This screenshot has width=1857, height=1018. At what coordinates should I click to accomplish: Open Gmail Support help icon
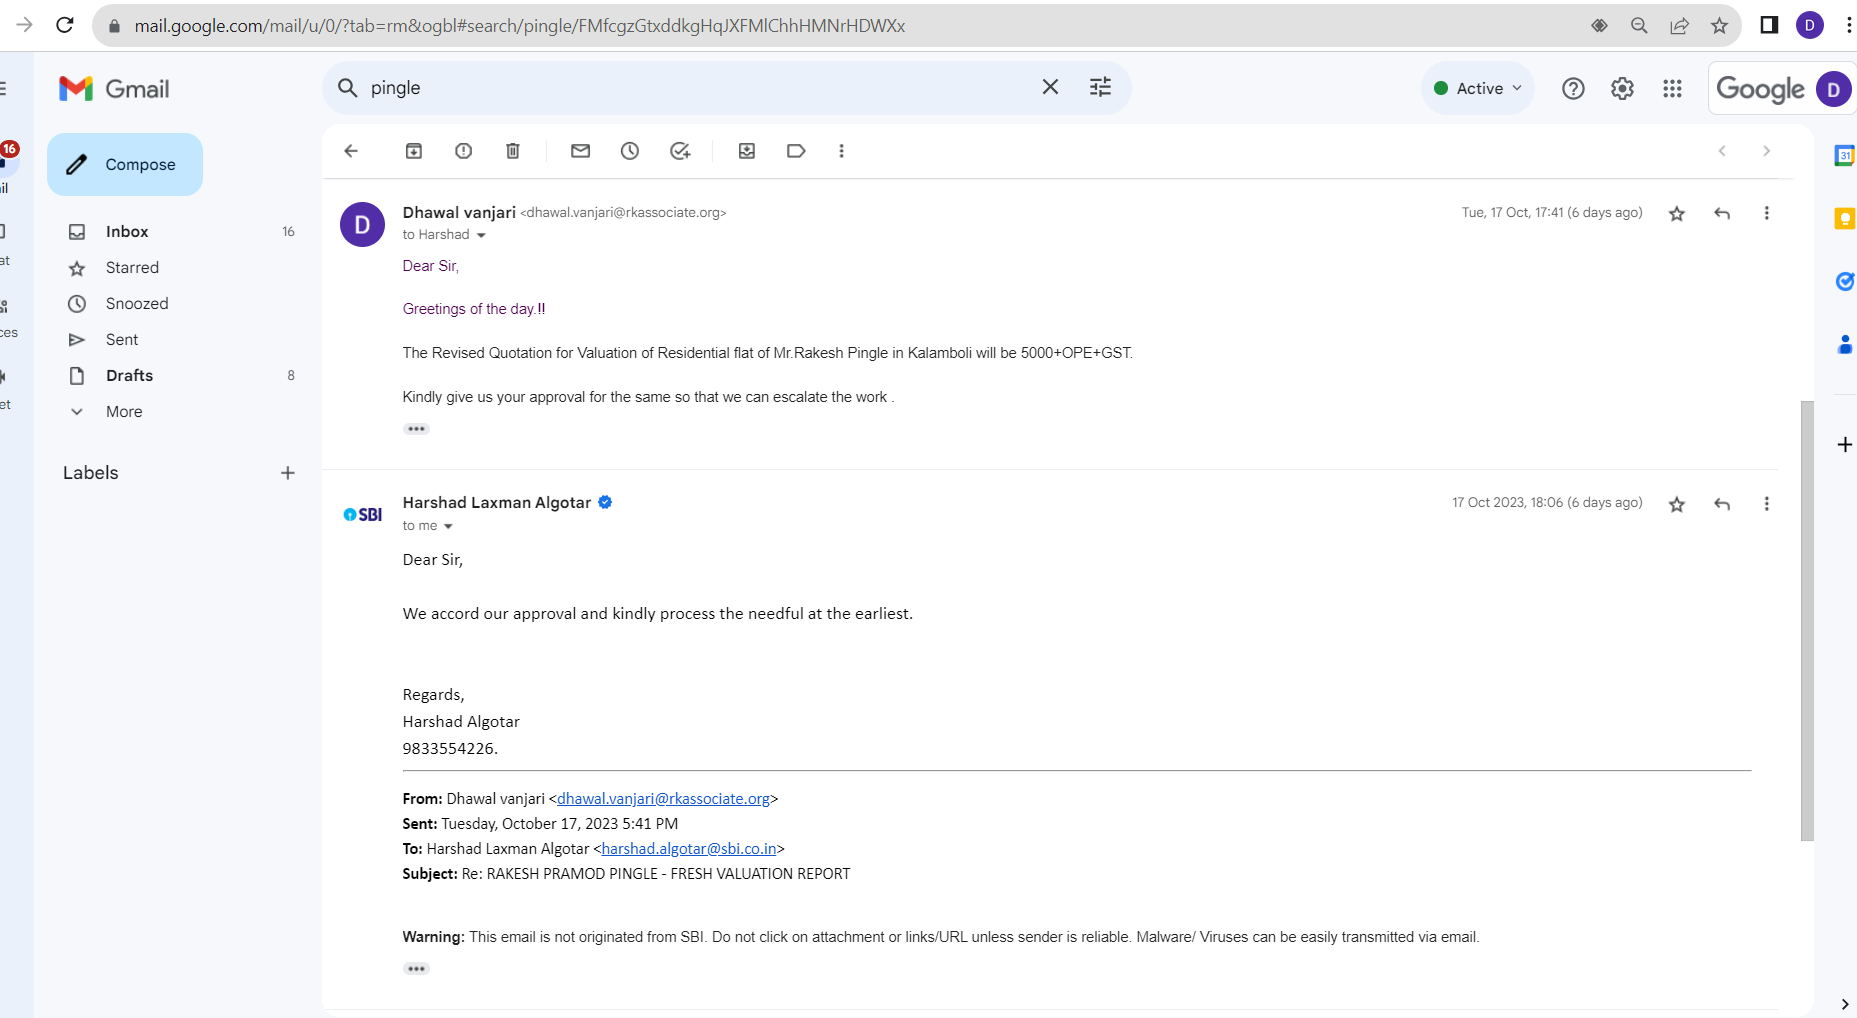coord(1573,89)
